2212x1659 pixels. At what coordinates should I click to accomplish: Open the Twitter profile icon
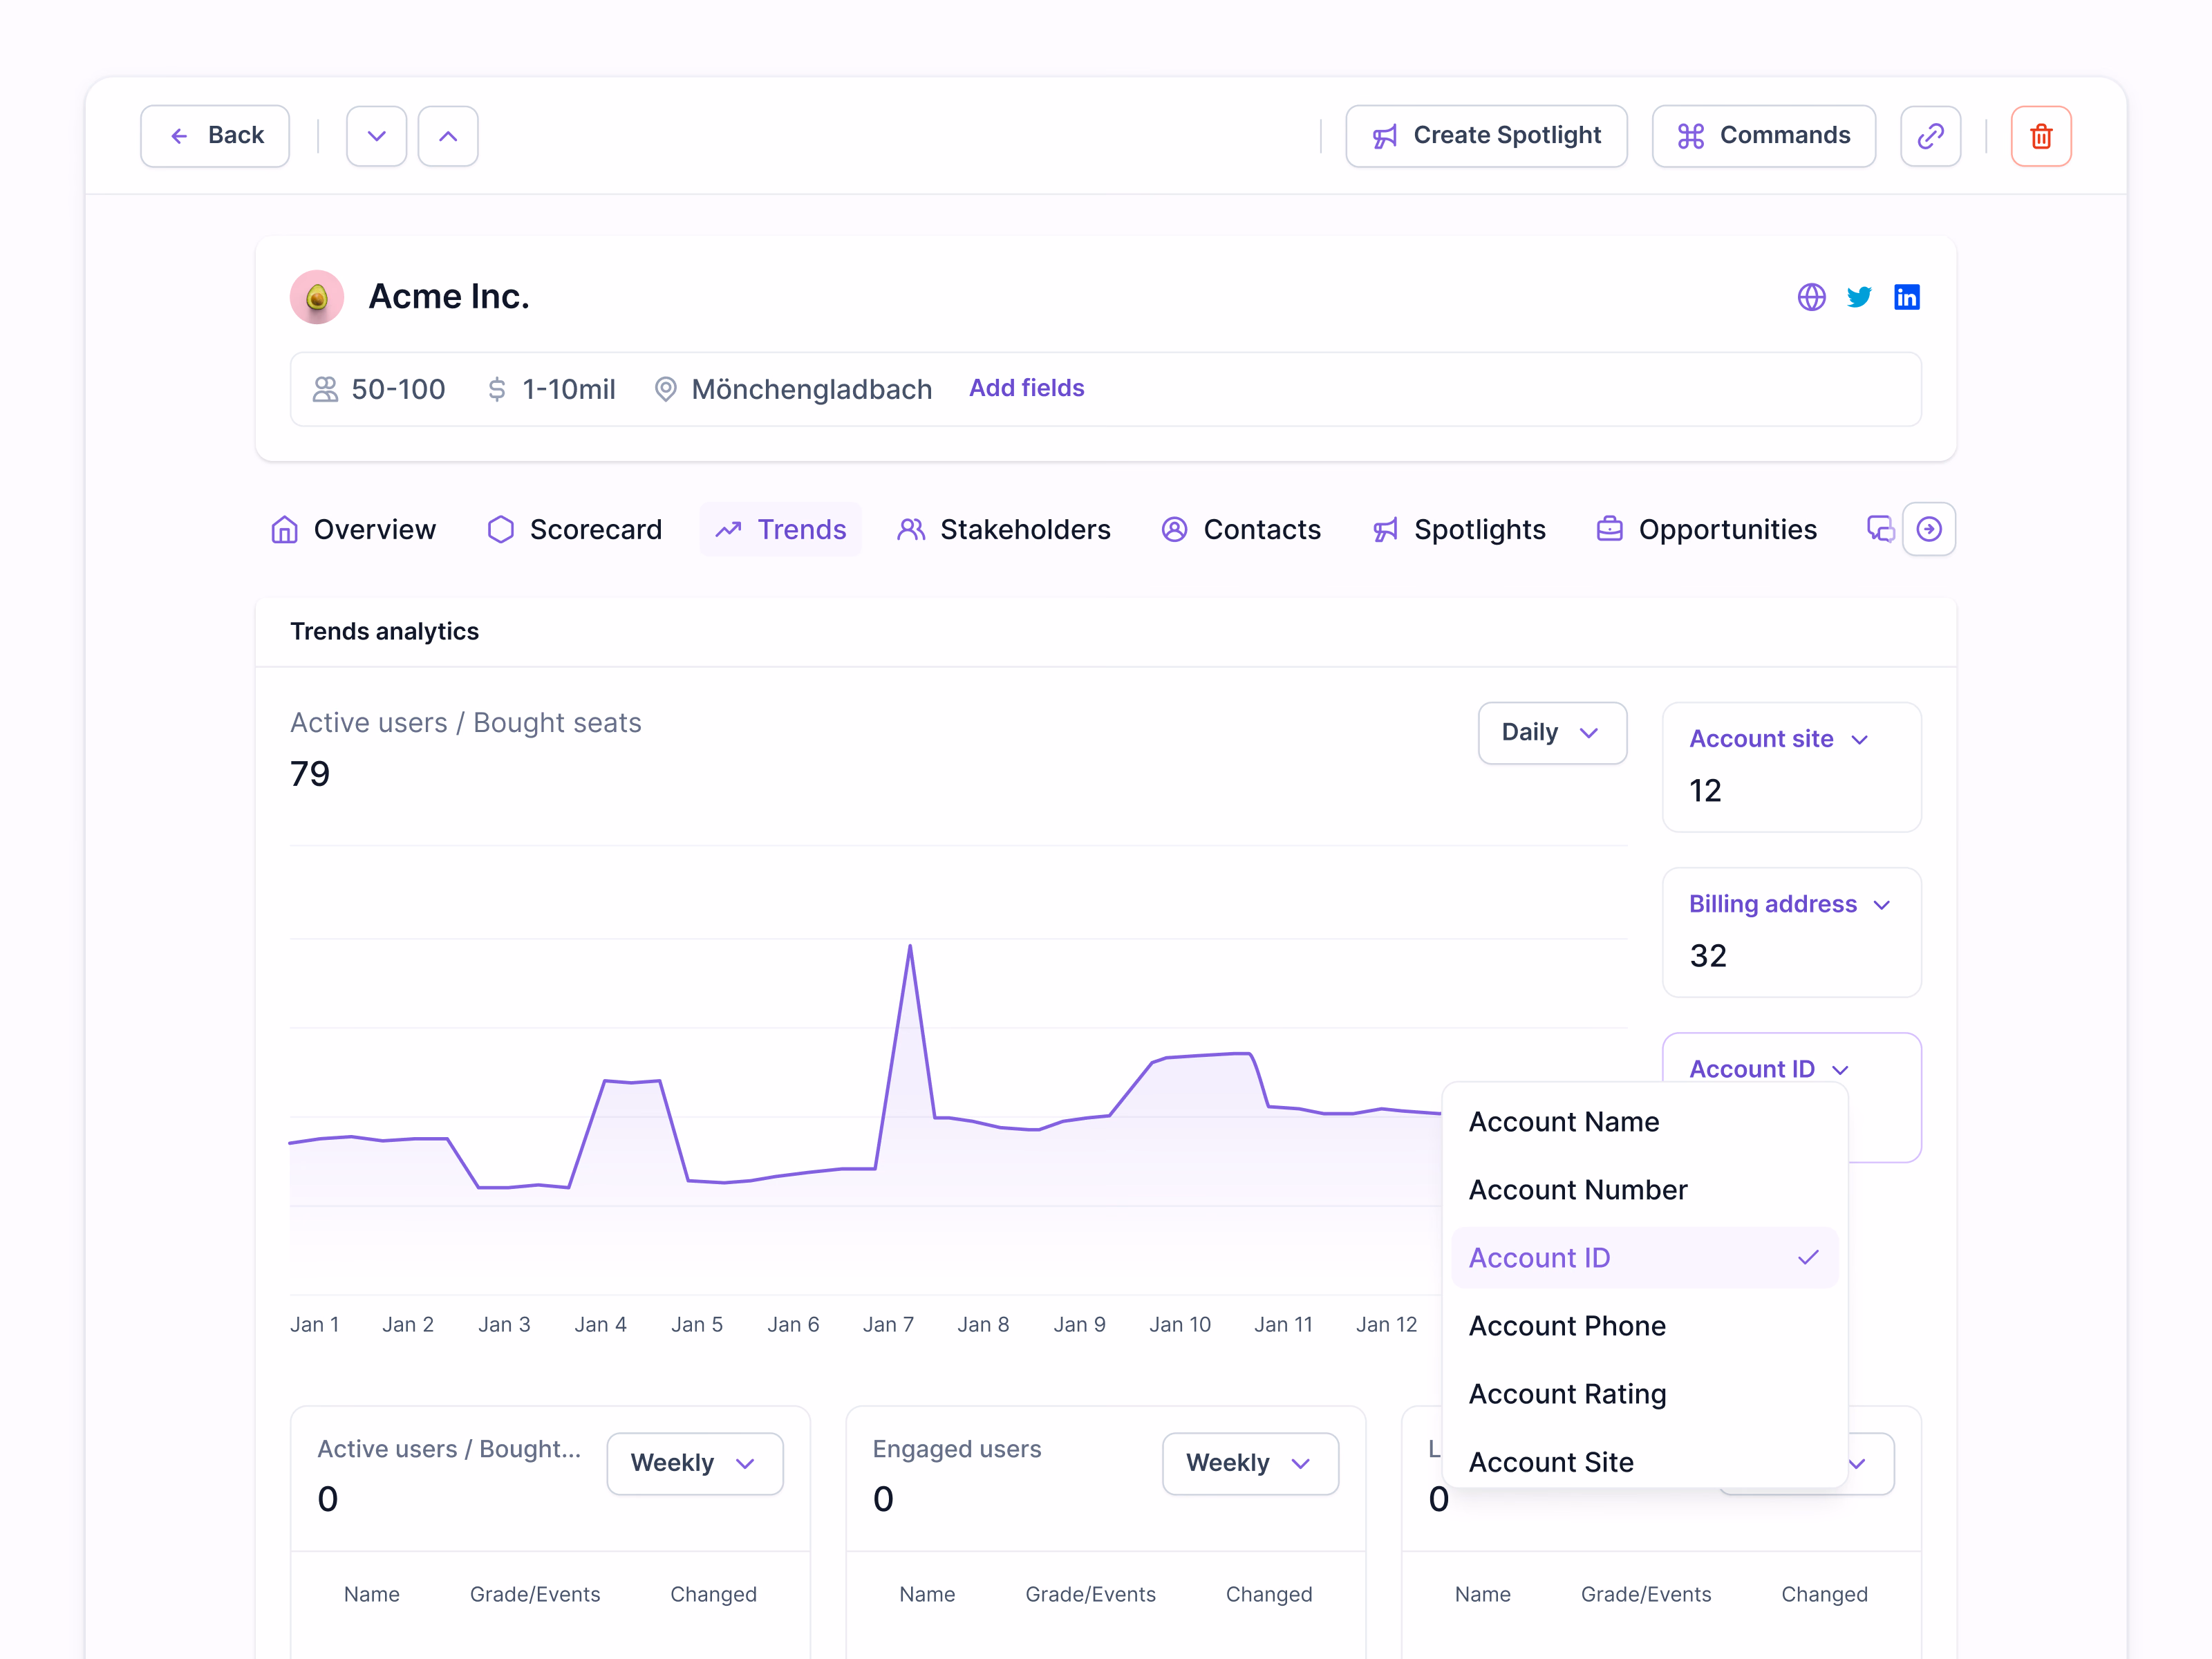pos(1859,297)
